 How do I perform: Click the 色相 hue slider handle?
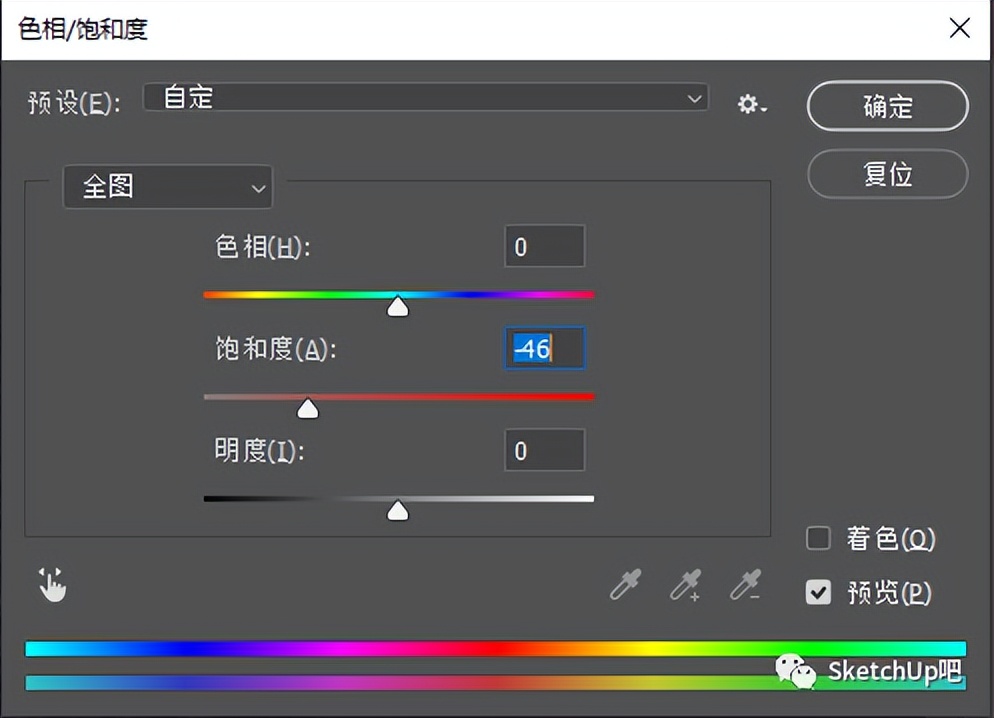pyautogui.click(x=397, y=307)
